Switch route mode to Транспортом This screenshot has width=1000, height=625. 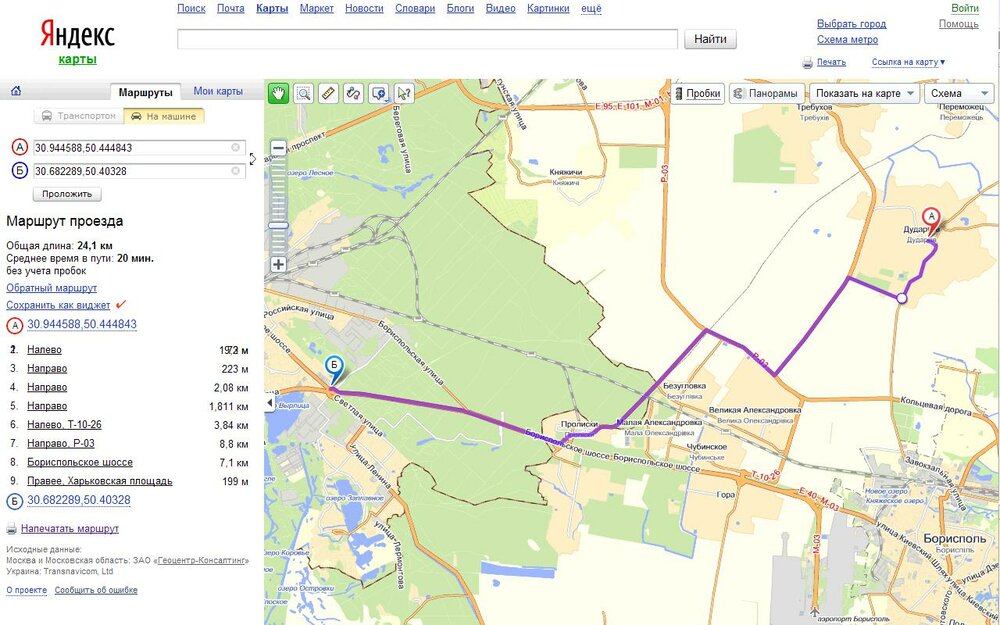tap(78, 116)
